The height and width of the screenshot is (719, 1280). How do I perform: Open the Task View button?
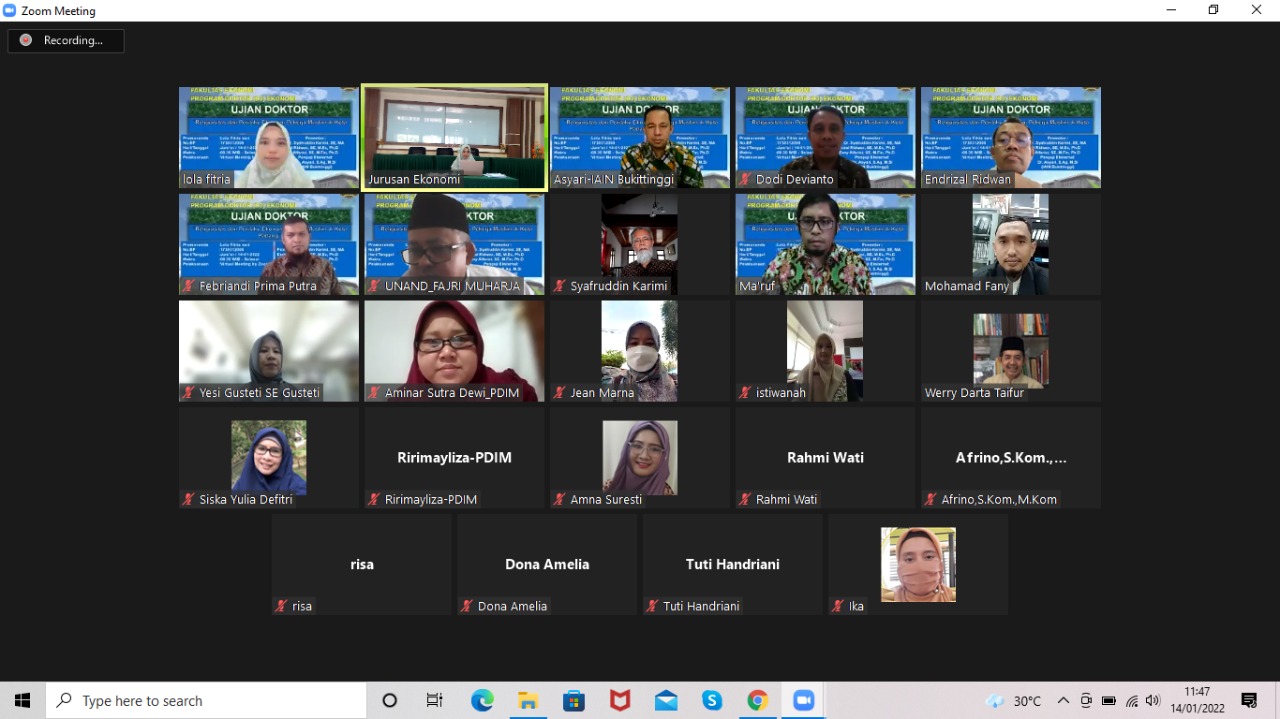coord(435,701)
